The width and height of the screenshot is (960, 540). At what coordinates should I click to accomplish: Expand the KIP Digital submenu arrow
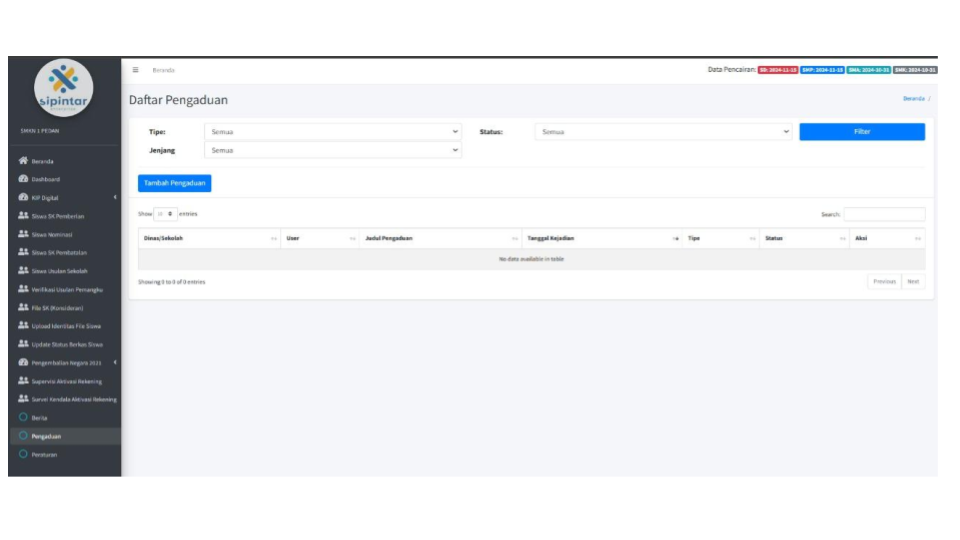(115, 197)
